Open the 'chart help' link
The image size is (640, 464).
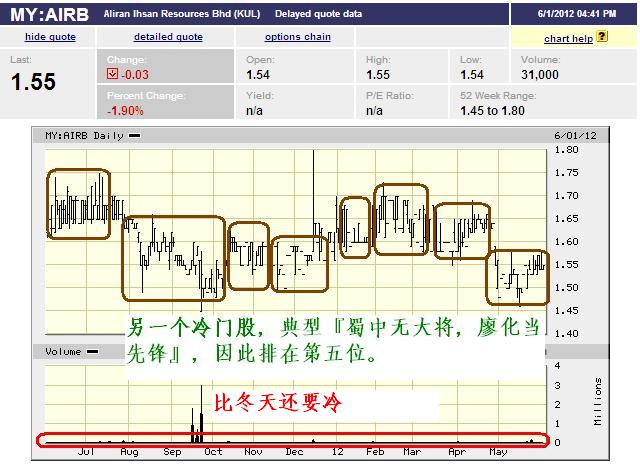click(x=568, y=39)
